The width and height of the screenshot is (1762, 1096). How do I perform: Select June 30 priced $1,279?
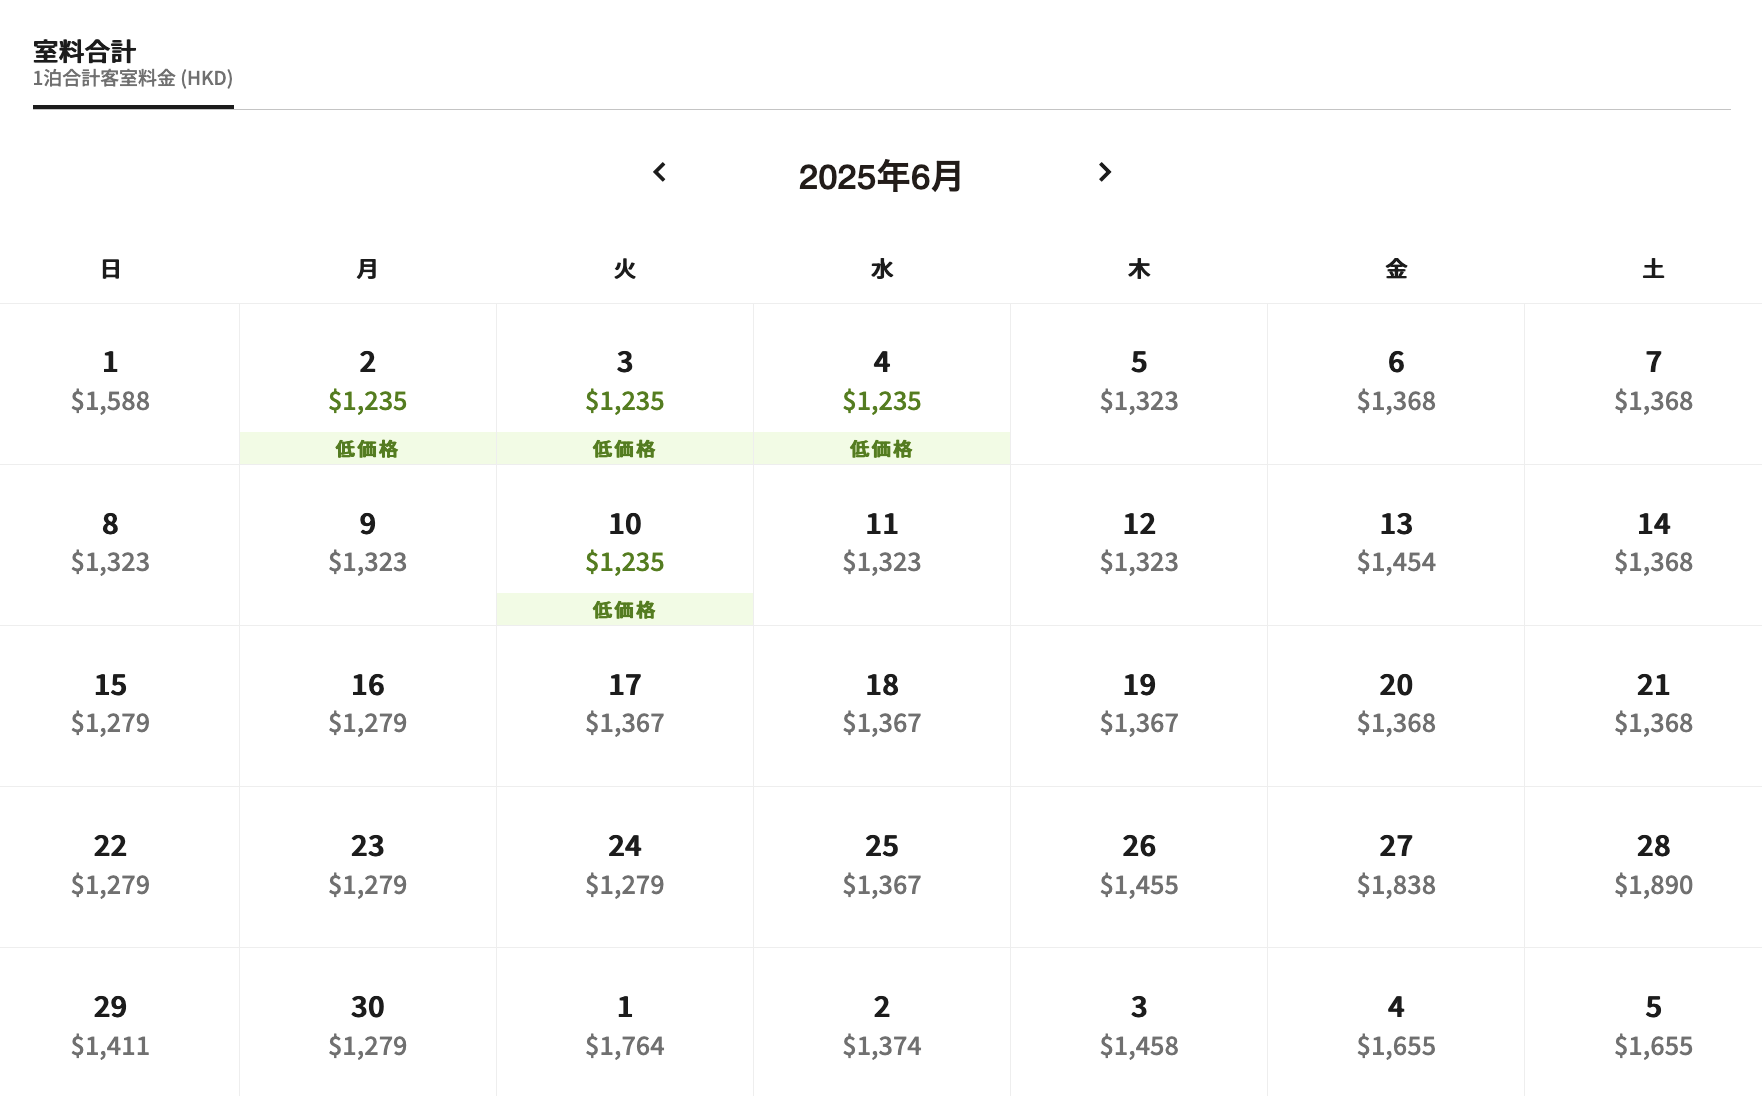tap(368, 1024)
